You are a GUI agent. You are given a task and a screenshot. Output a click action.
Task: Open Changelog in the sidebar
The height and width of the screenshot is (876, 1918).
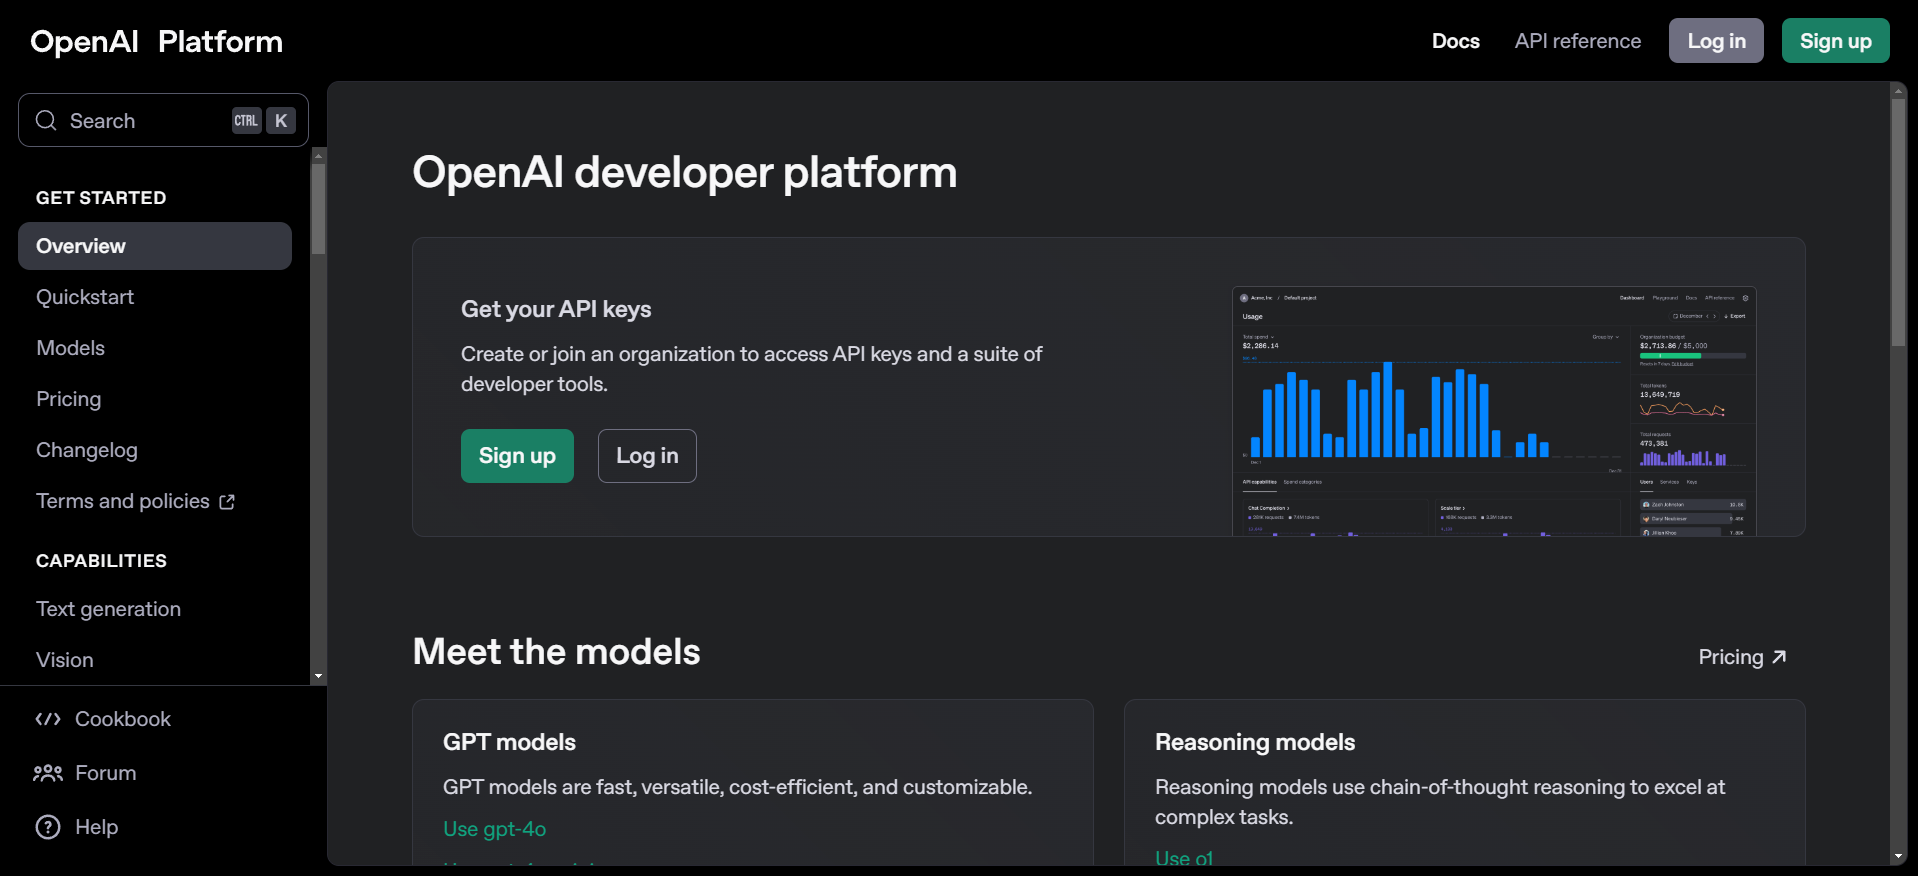[87, 450]
